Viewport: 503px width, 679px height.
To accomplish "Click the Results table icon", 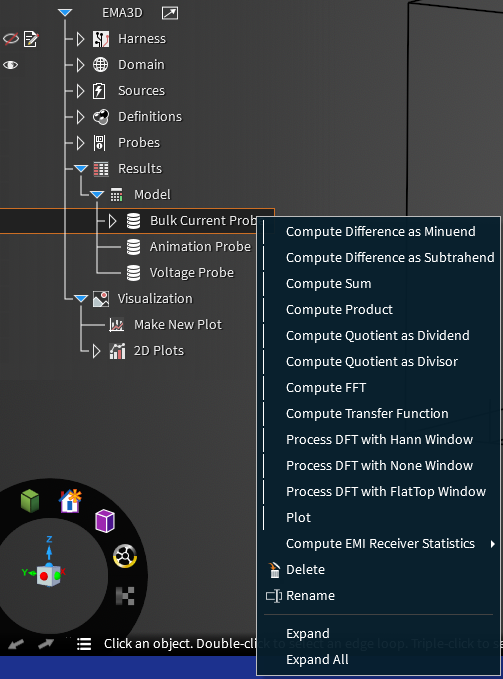I will 101,169.
